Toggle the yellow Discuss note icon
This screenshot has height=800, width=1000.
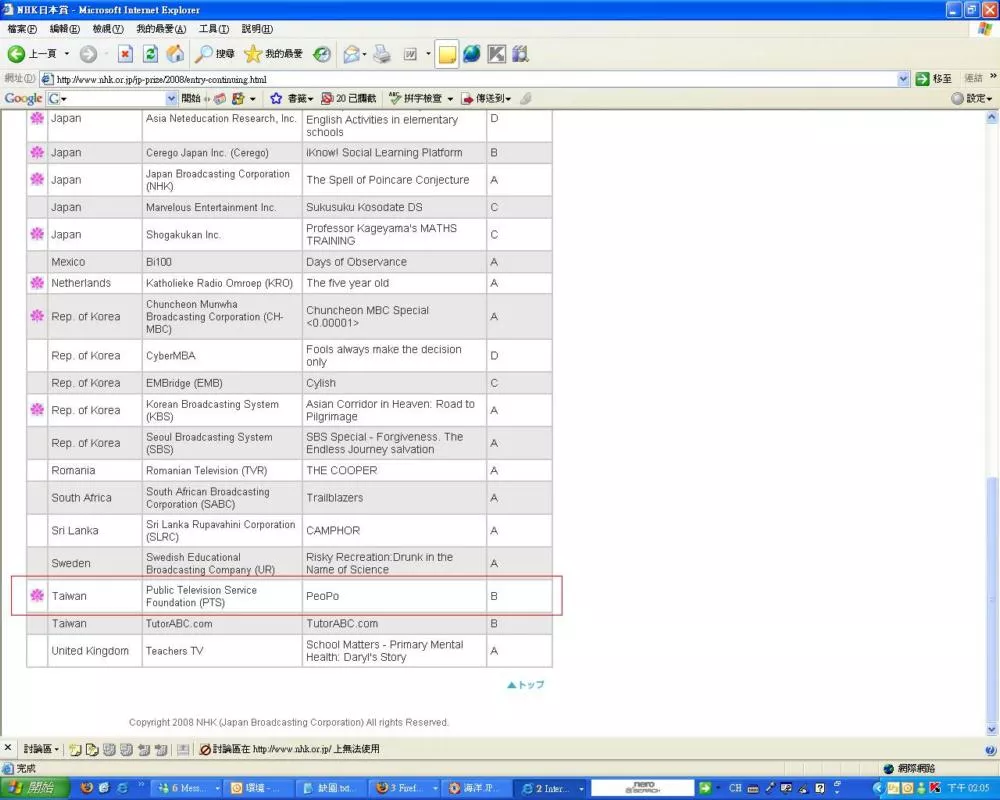(x=447, y=55)
